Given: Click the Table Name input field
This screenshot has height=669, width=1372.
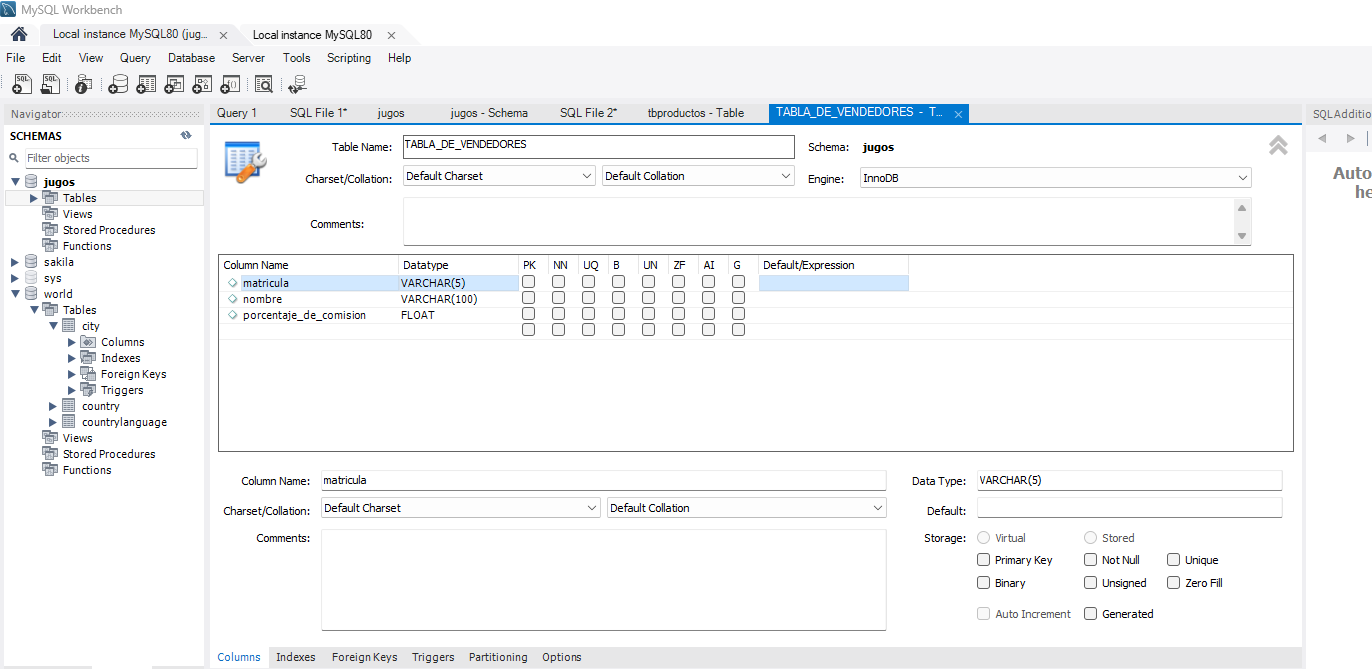Looking at the screenshot, I should [598, 146].
